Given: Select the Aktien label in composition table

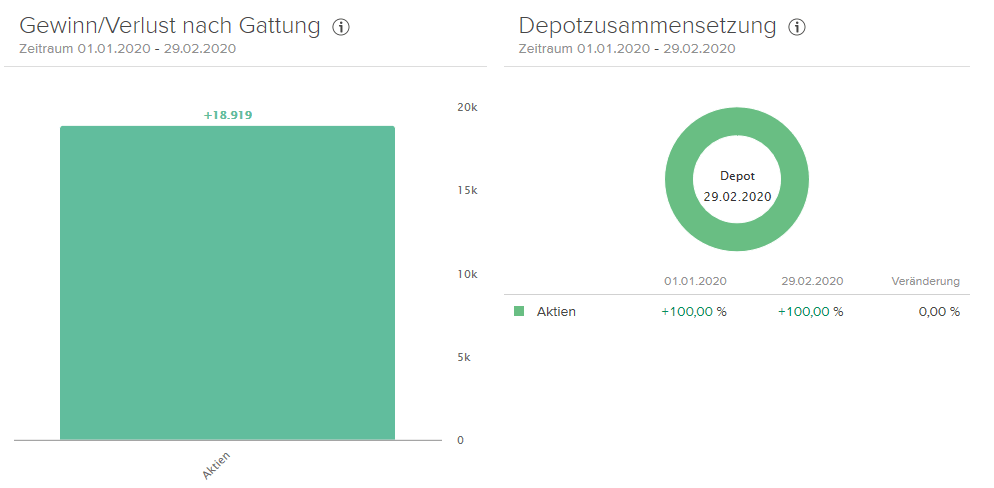Looking at the screenshot, I should pos(556,311).
